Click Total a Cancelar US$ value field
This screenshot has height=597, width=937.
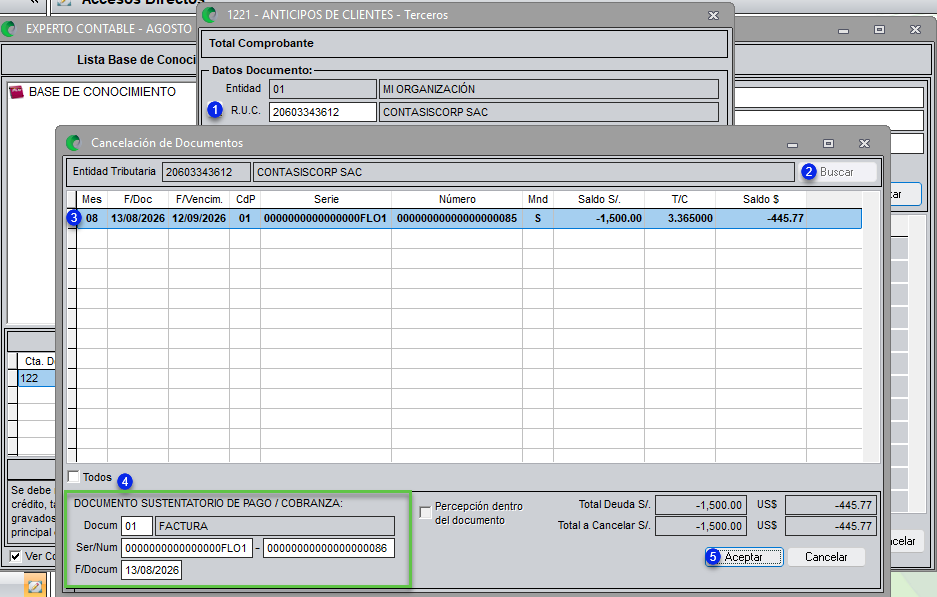coord(831,526)
